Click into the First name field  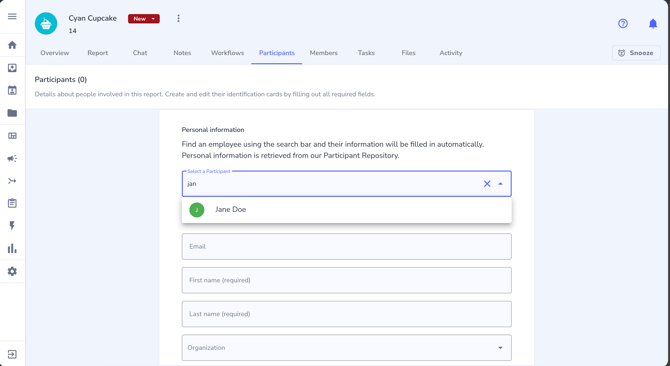coord(347,280)
